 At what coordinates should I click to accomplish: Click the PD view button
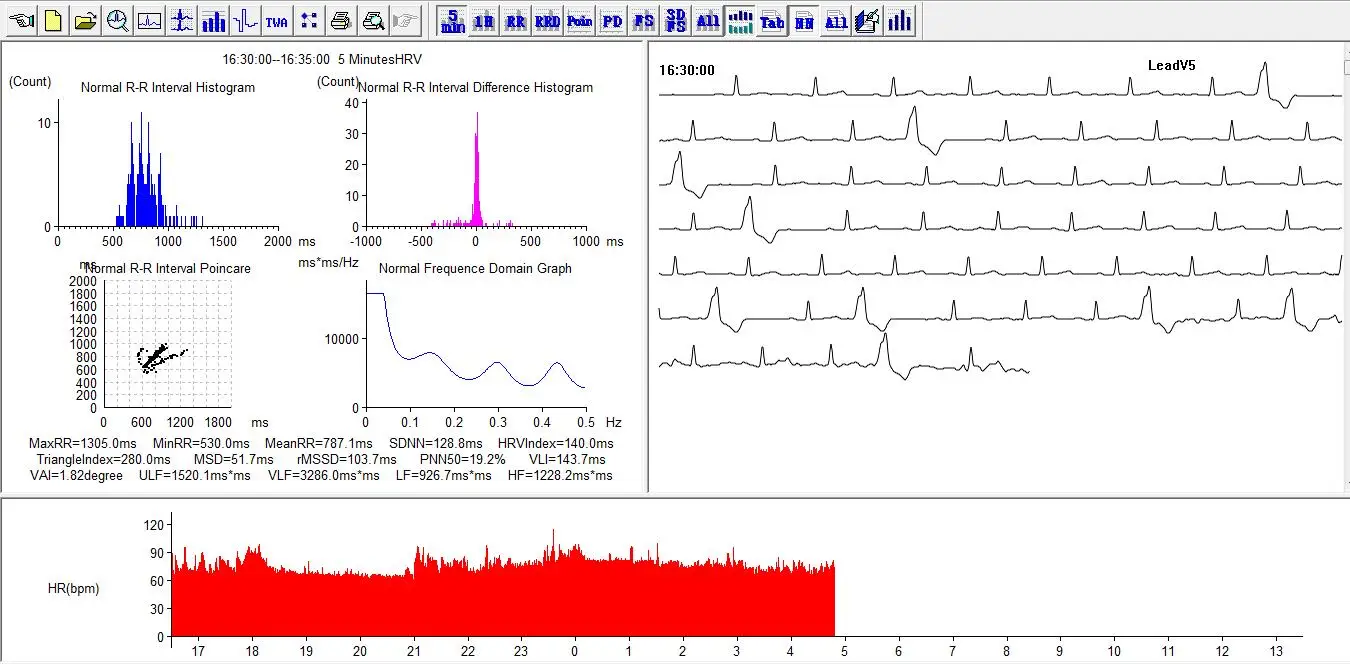point(612,20)
